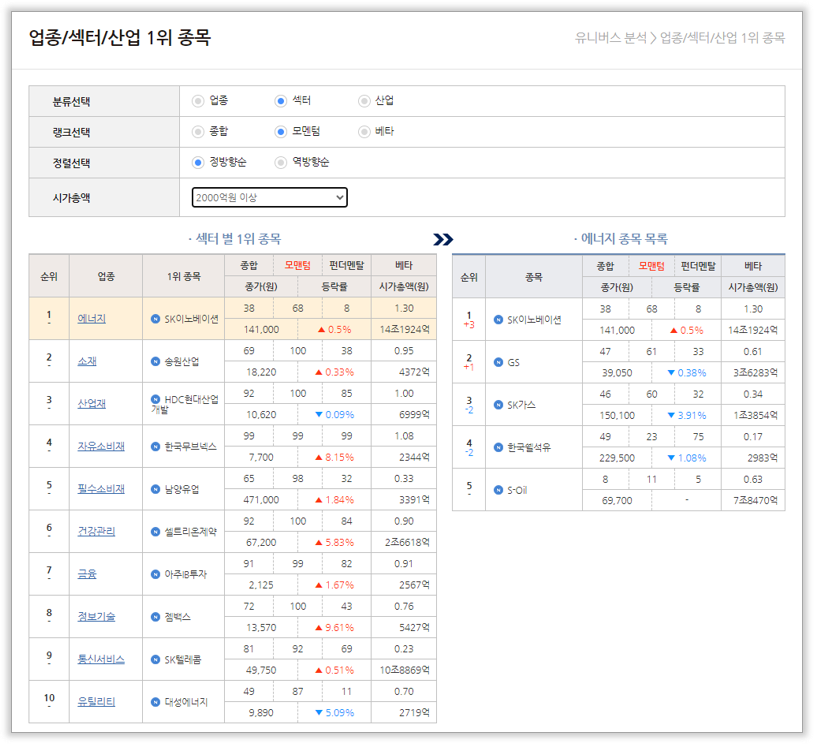Click the 모멘텀 column header in sector table
Image resolution: width=814 pixels, height=744 pixels.
click(x=298, y=265)
